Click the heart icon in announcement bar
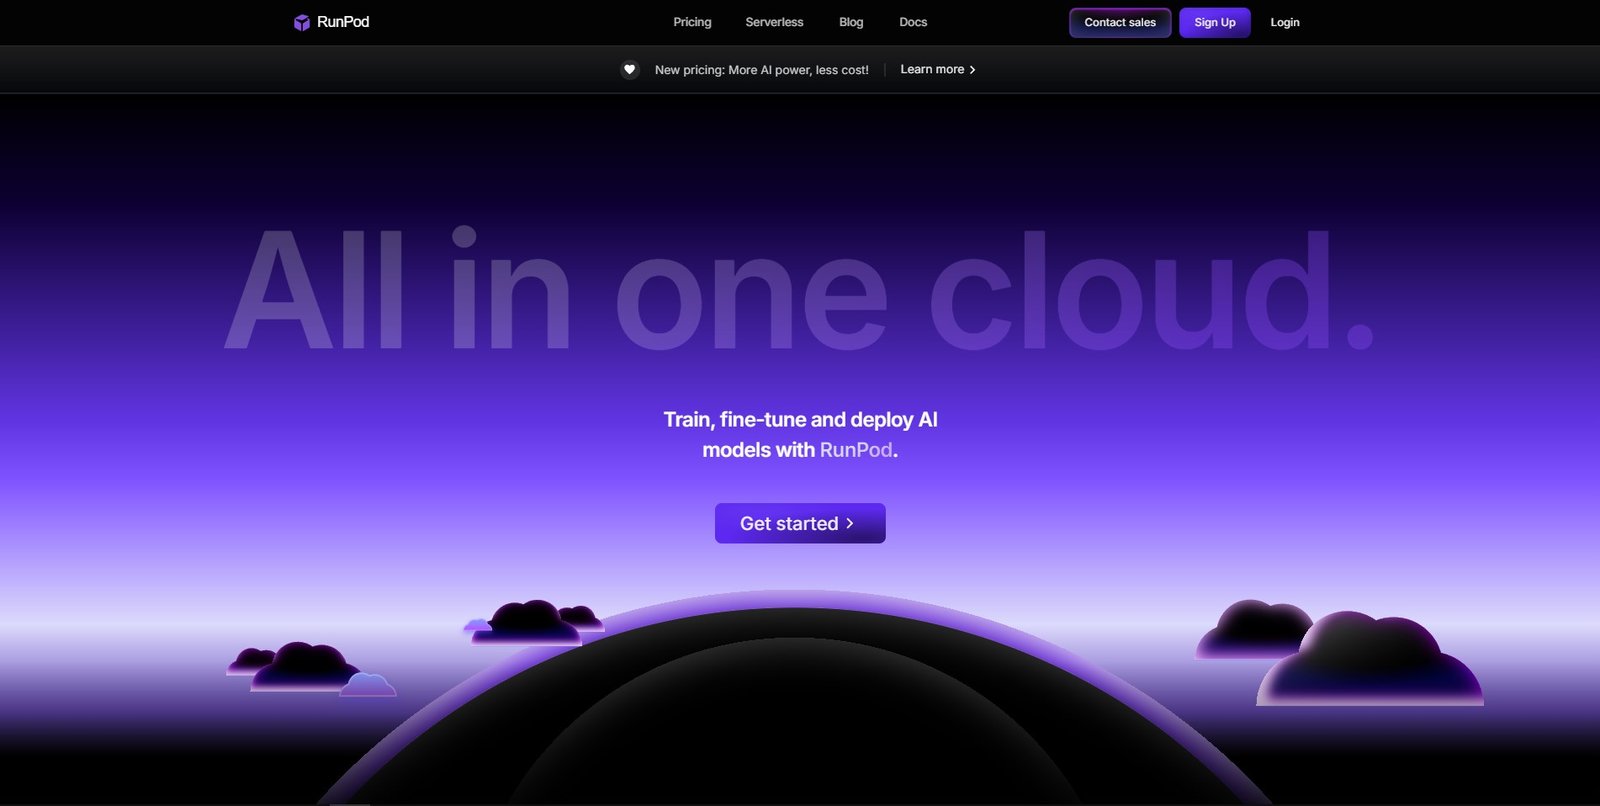1600x806 pixels. coord(629,69)
